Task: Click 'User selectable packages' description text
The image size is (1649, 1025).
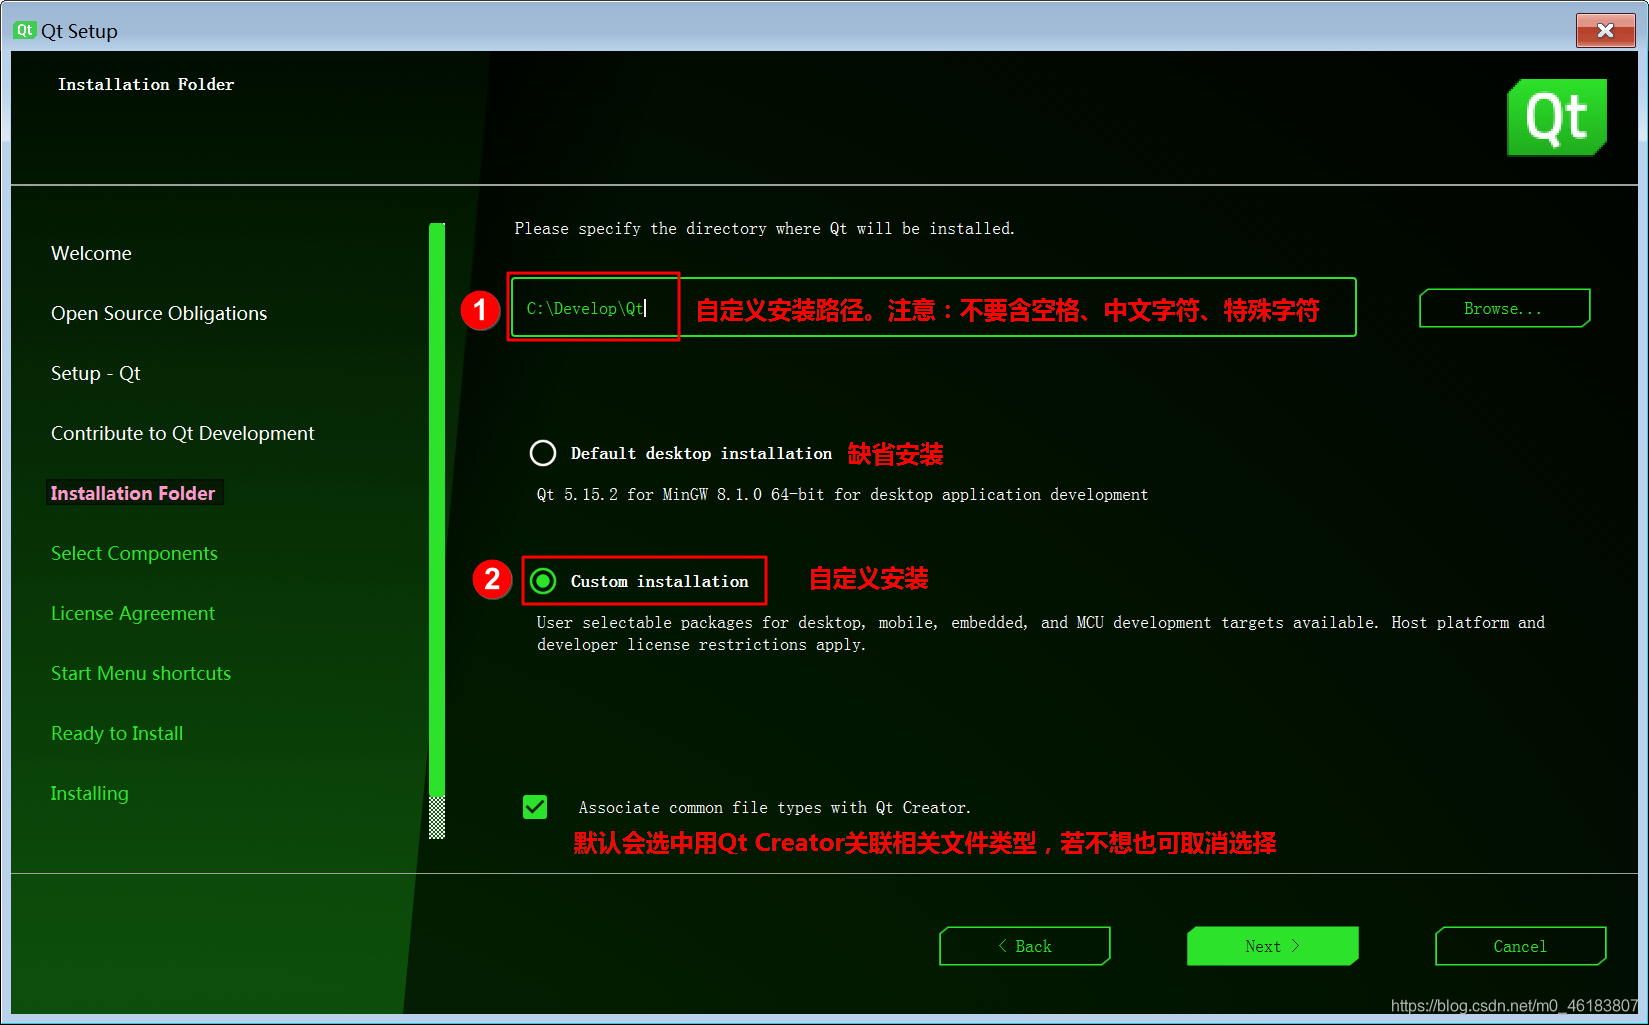Action: (x=1040, y=633)
